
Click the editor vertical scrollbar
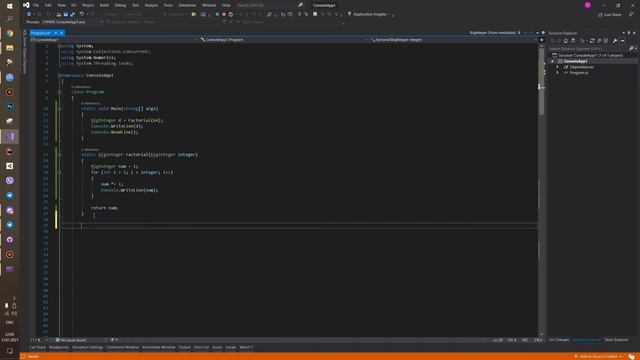(x=542, y=190)
